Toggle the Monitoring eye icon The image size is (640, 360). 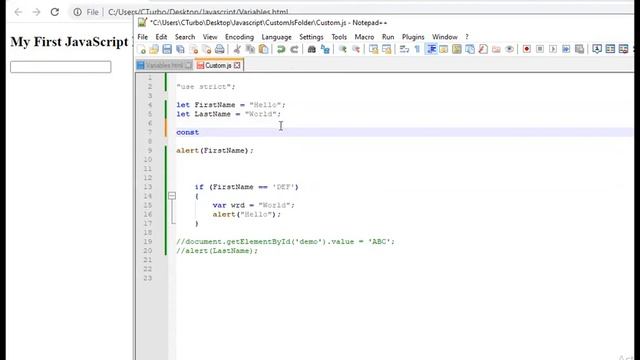[x=509, y=49]
